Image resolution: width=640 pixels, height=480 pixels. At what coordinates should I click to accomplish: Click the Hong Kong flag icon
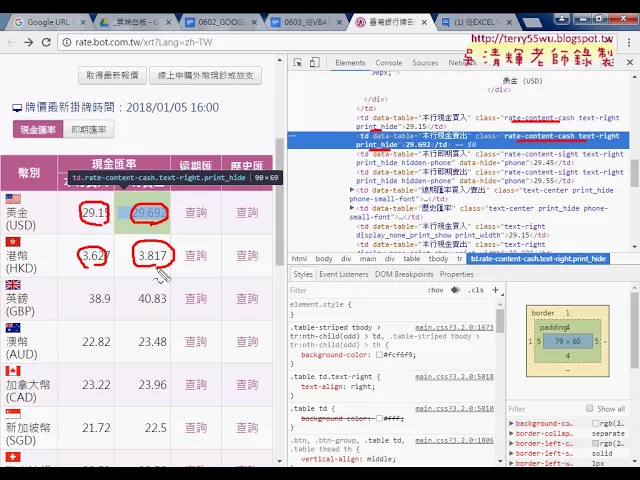pyautogui.click(x=13, y=242)
